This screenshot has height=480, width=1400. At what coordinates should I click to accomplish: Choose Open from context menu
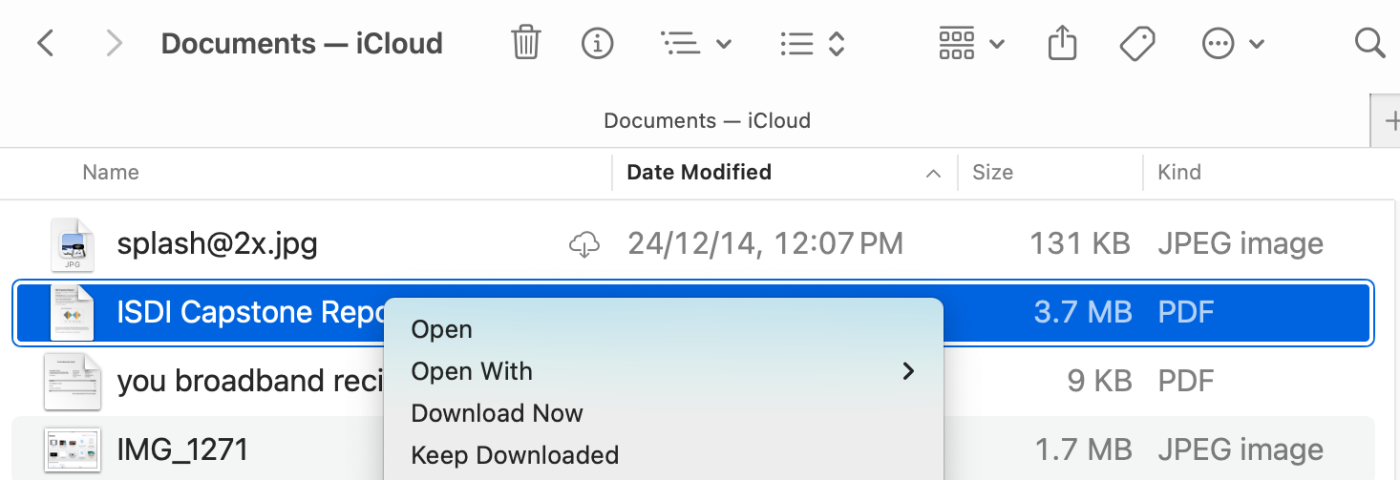click(x=442, y=329)
